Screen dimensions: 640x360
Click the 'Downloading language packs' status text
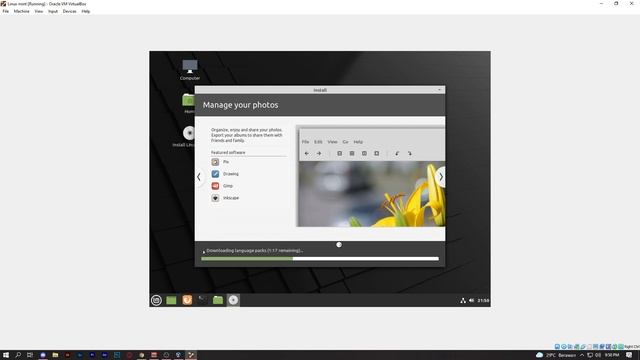pos(255,251)
